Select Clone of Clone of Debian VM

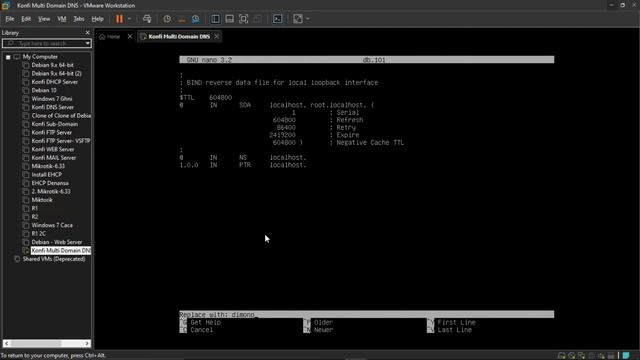[x=61, y=116]
